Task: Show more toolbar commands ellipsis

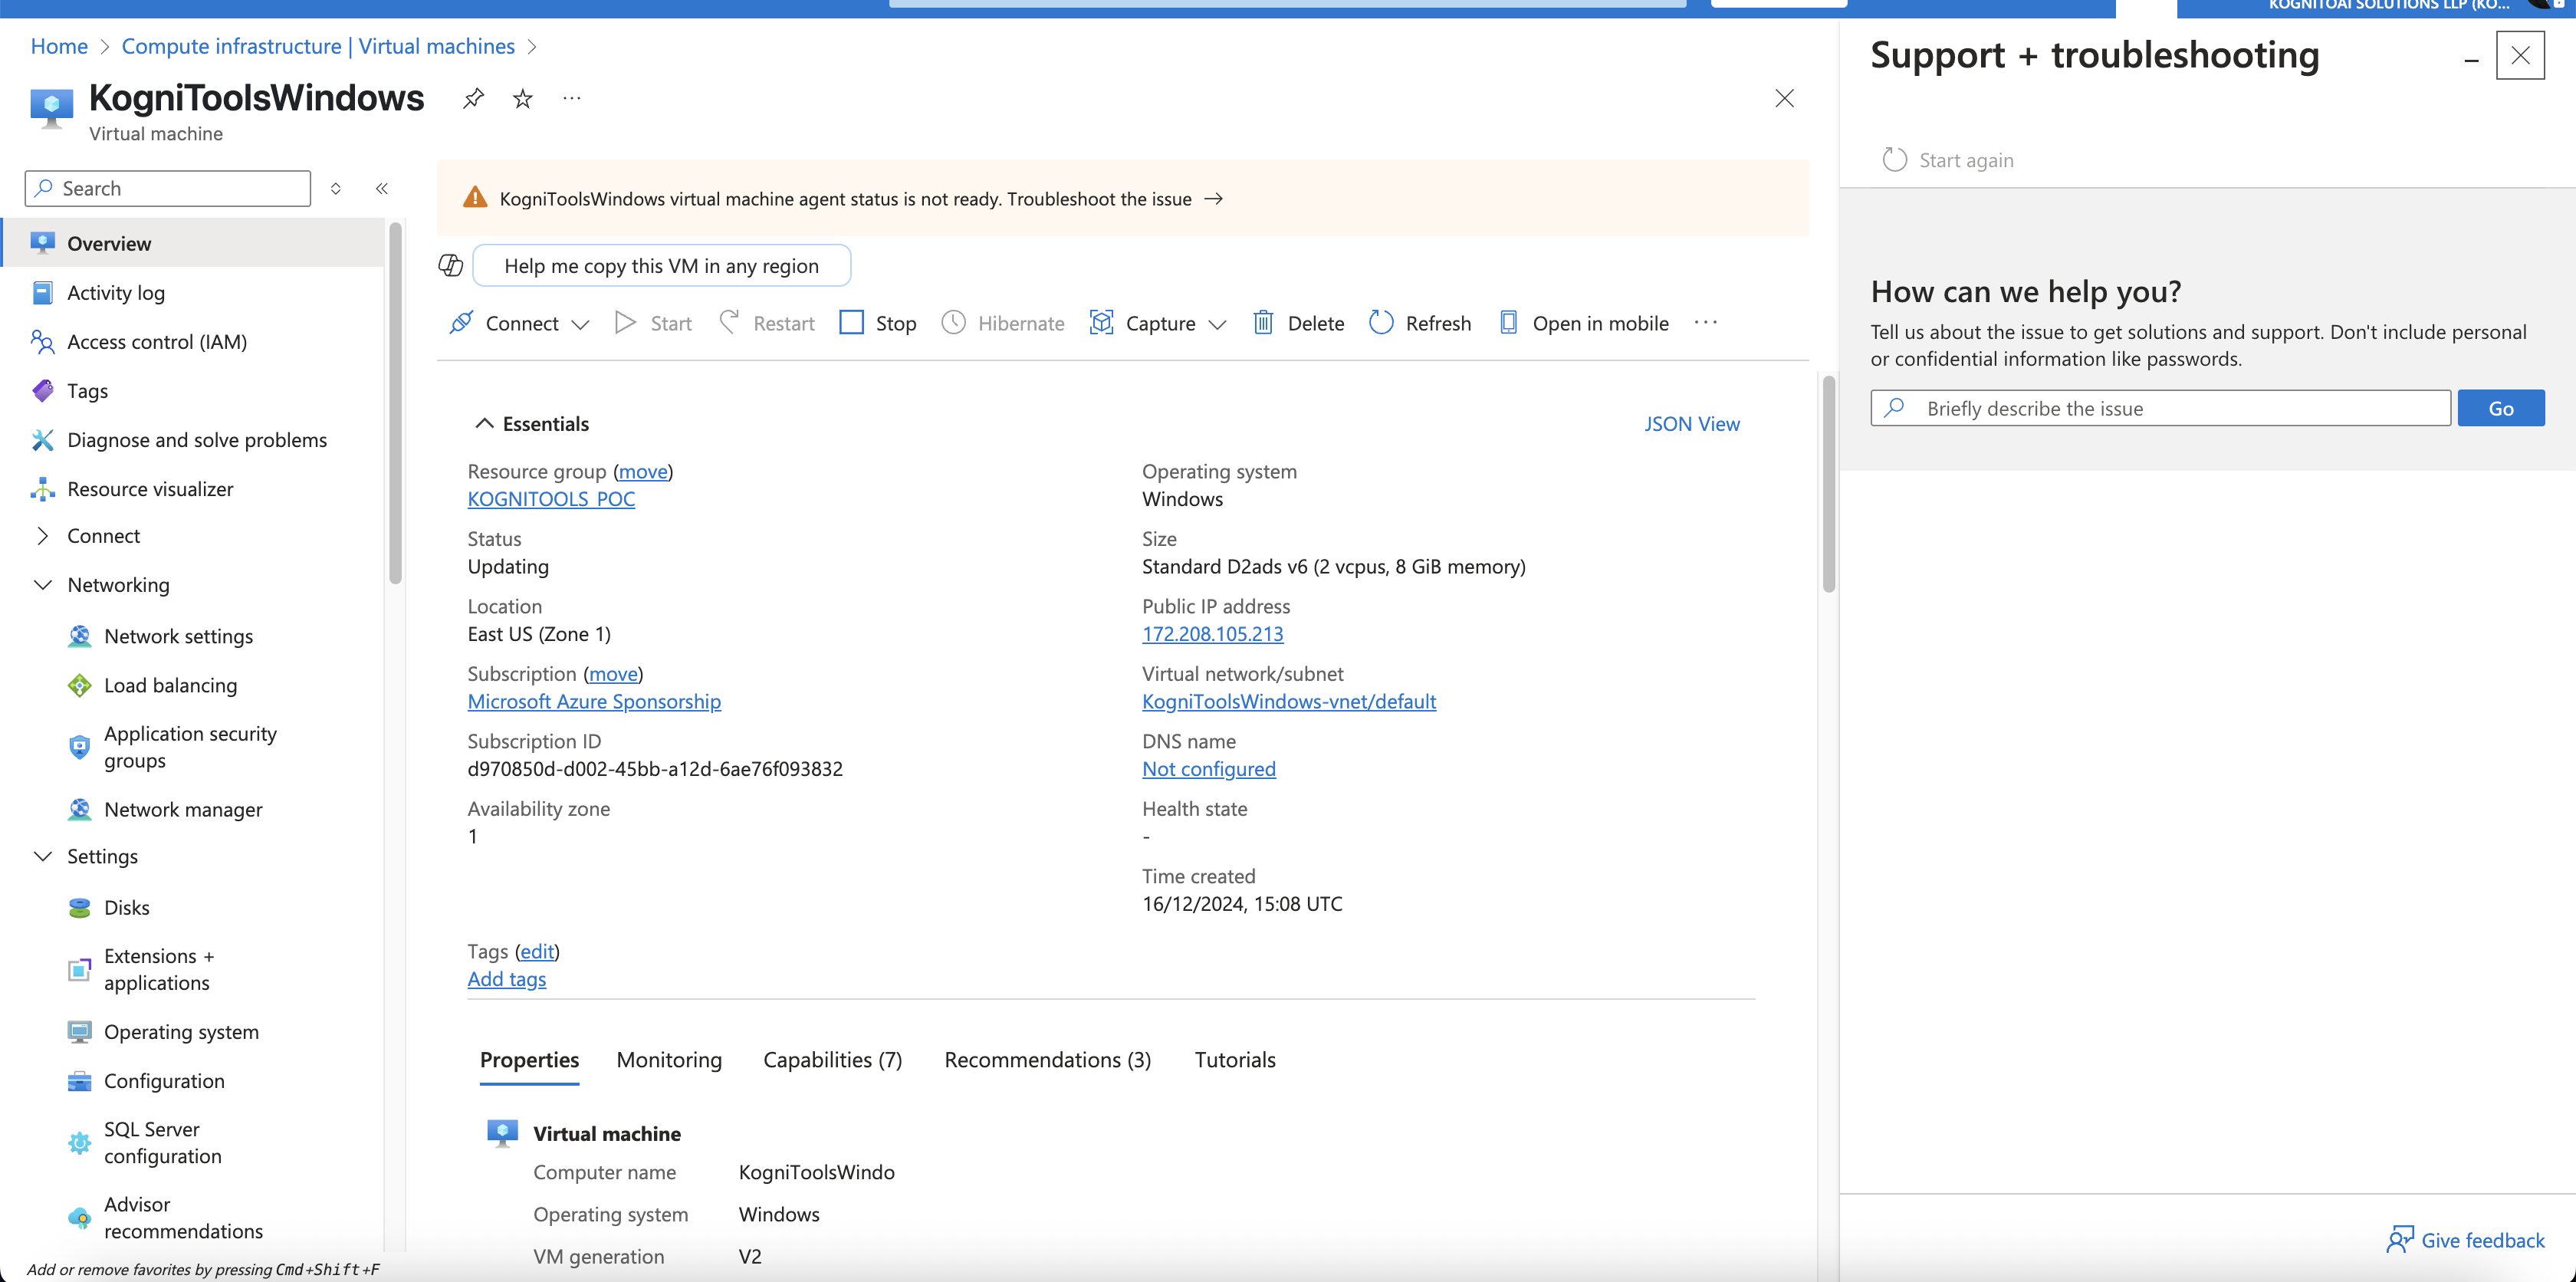Action: (1706, 322)
